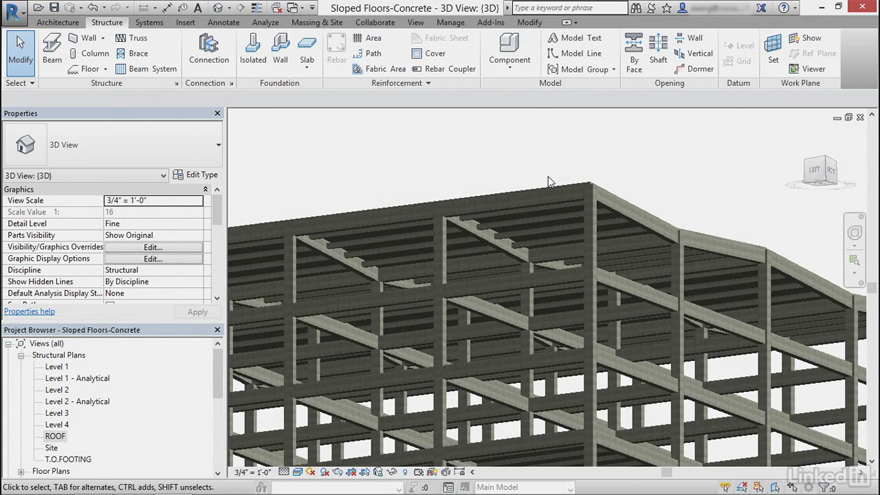Collapse Structural Plans tree node
Screen dimensions: 880x495
pos(21,355)
